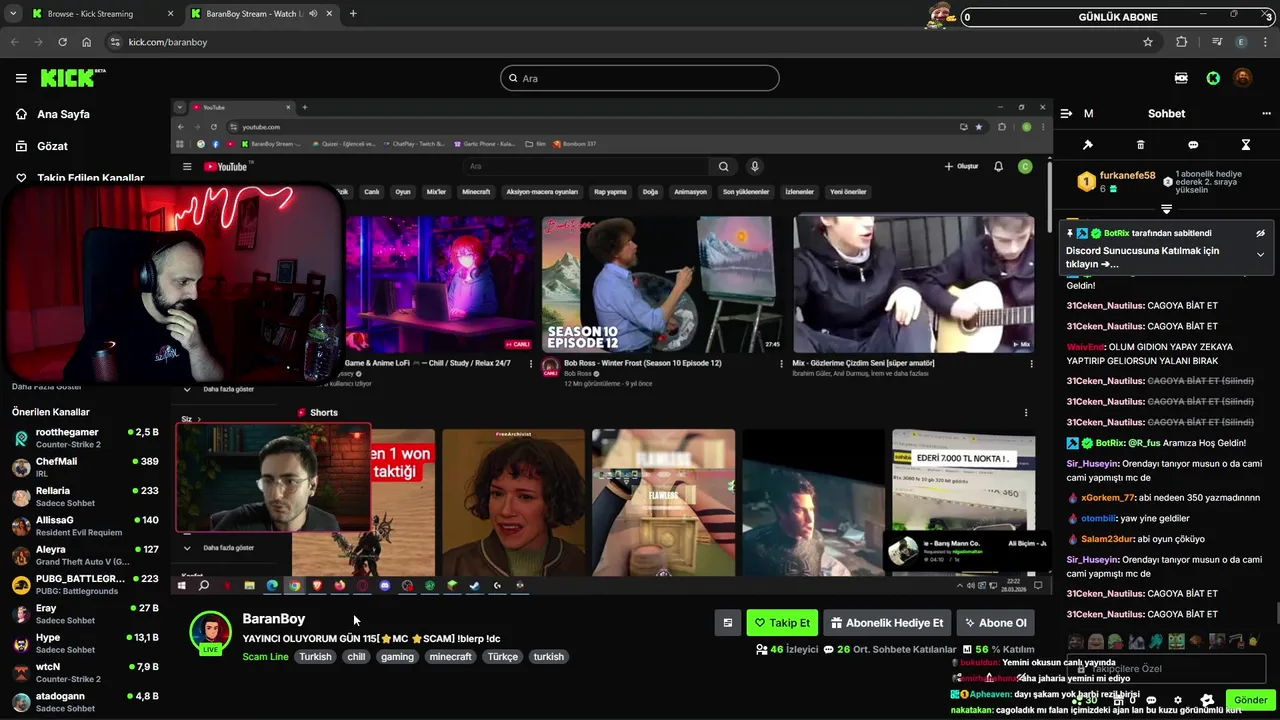Click the gaming tag
Image resolution: width=1280 pixels, height=720 pixels.
pyautogui.click(x=397, y=657)
